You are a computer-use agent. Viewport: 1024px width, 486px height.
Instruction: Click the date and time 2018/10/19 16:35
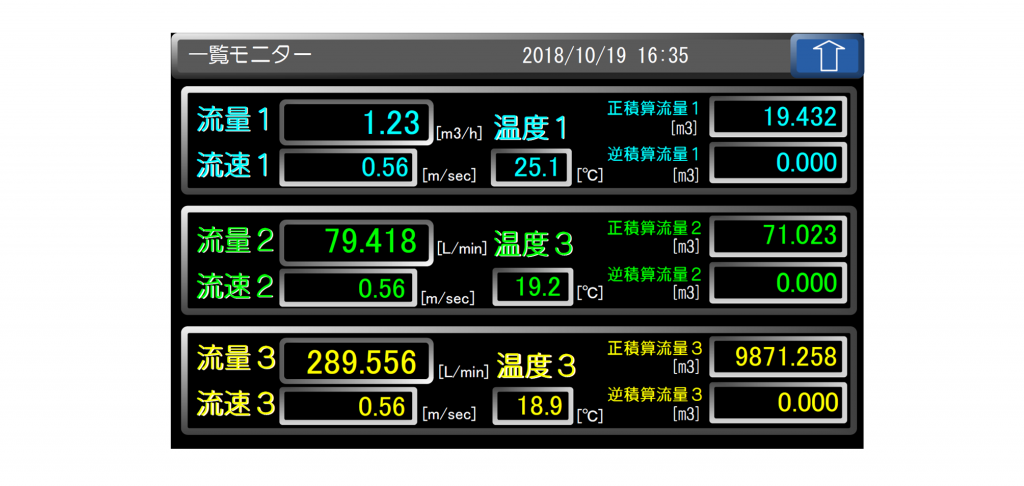(x=605, y=56)
